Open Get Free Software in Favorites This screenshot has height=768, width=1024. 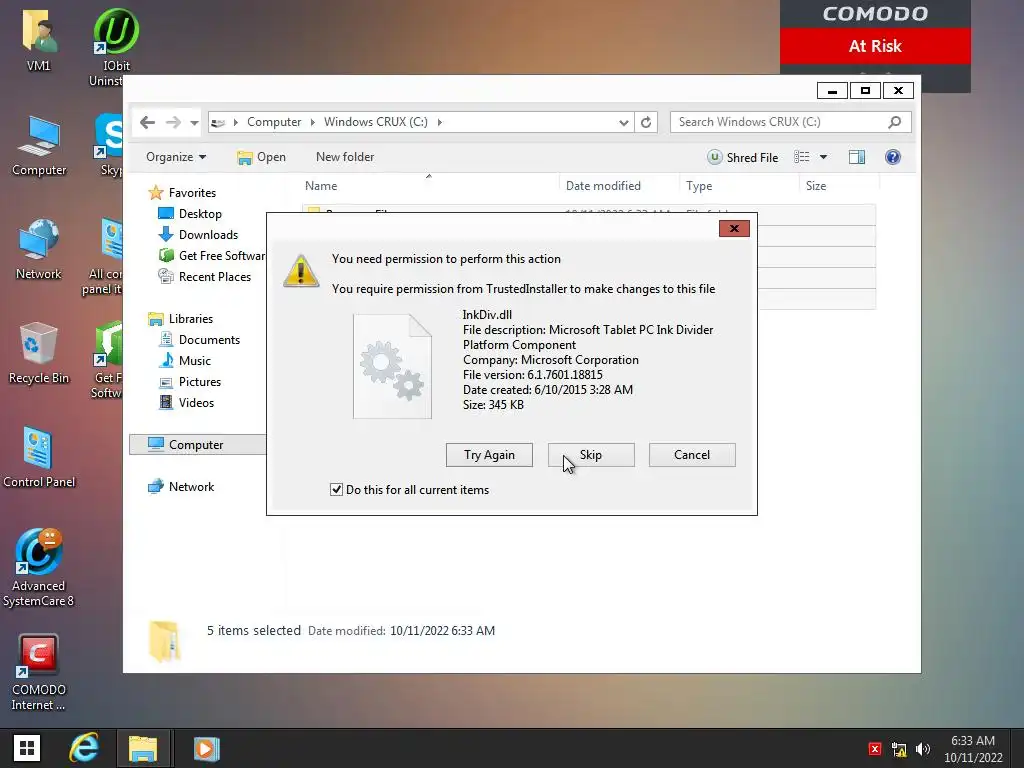click(x=212, y=255)
